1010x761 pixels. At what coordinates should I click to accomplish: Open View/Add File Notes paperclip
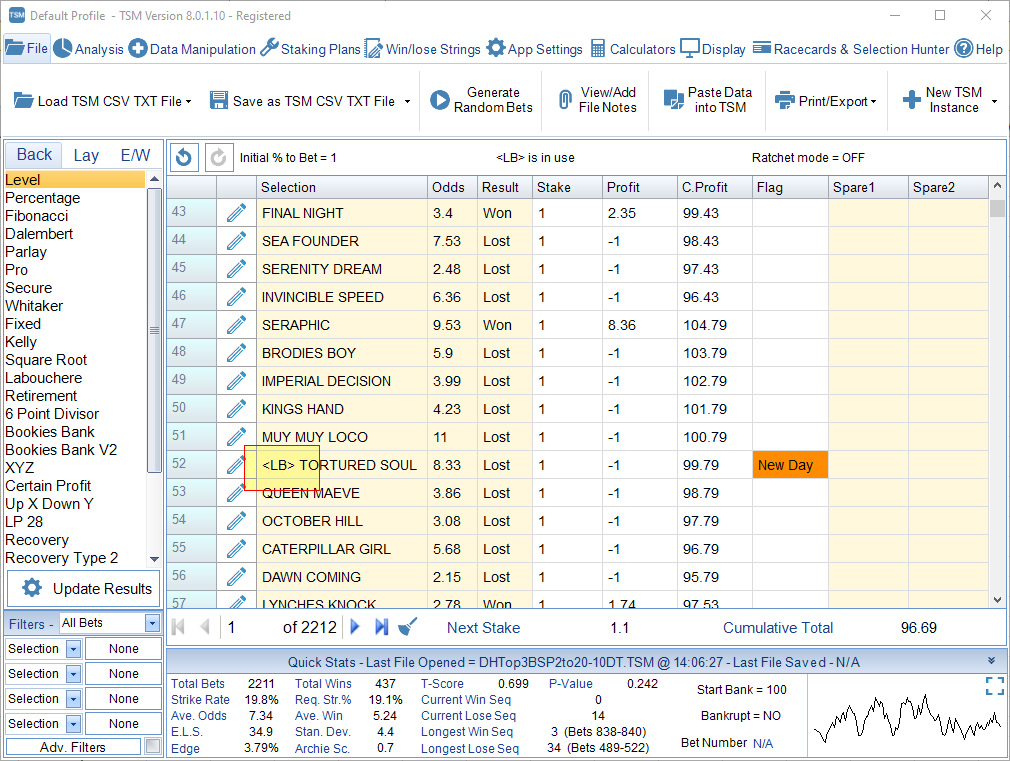coord(565,100)
